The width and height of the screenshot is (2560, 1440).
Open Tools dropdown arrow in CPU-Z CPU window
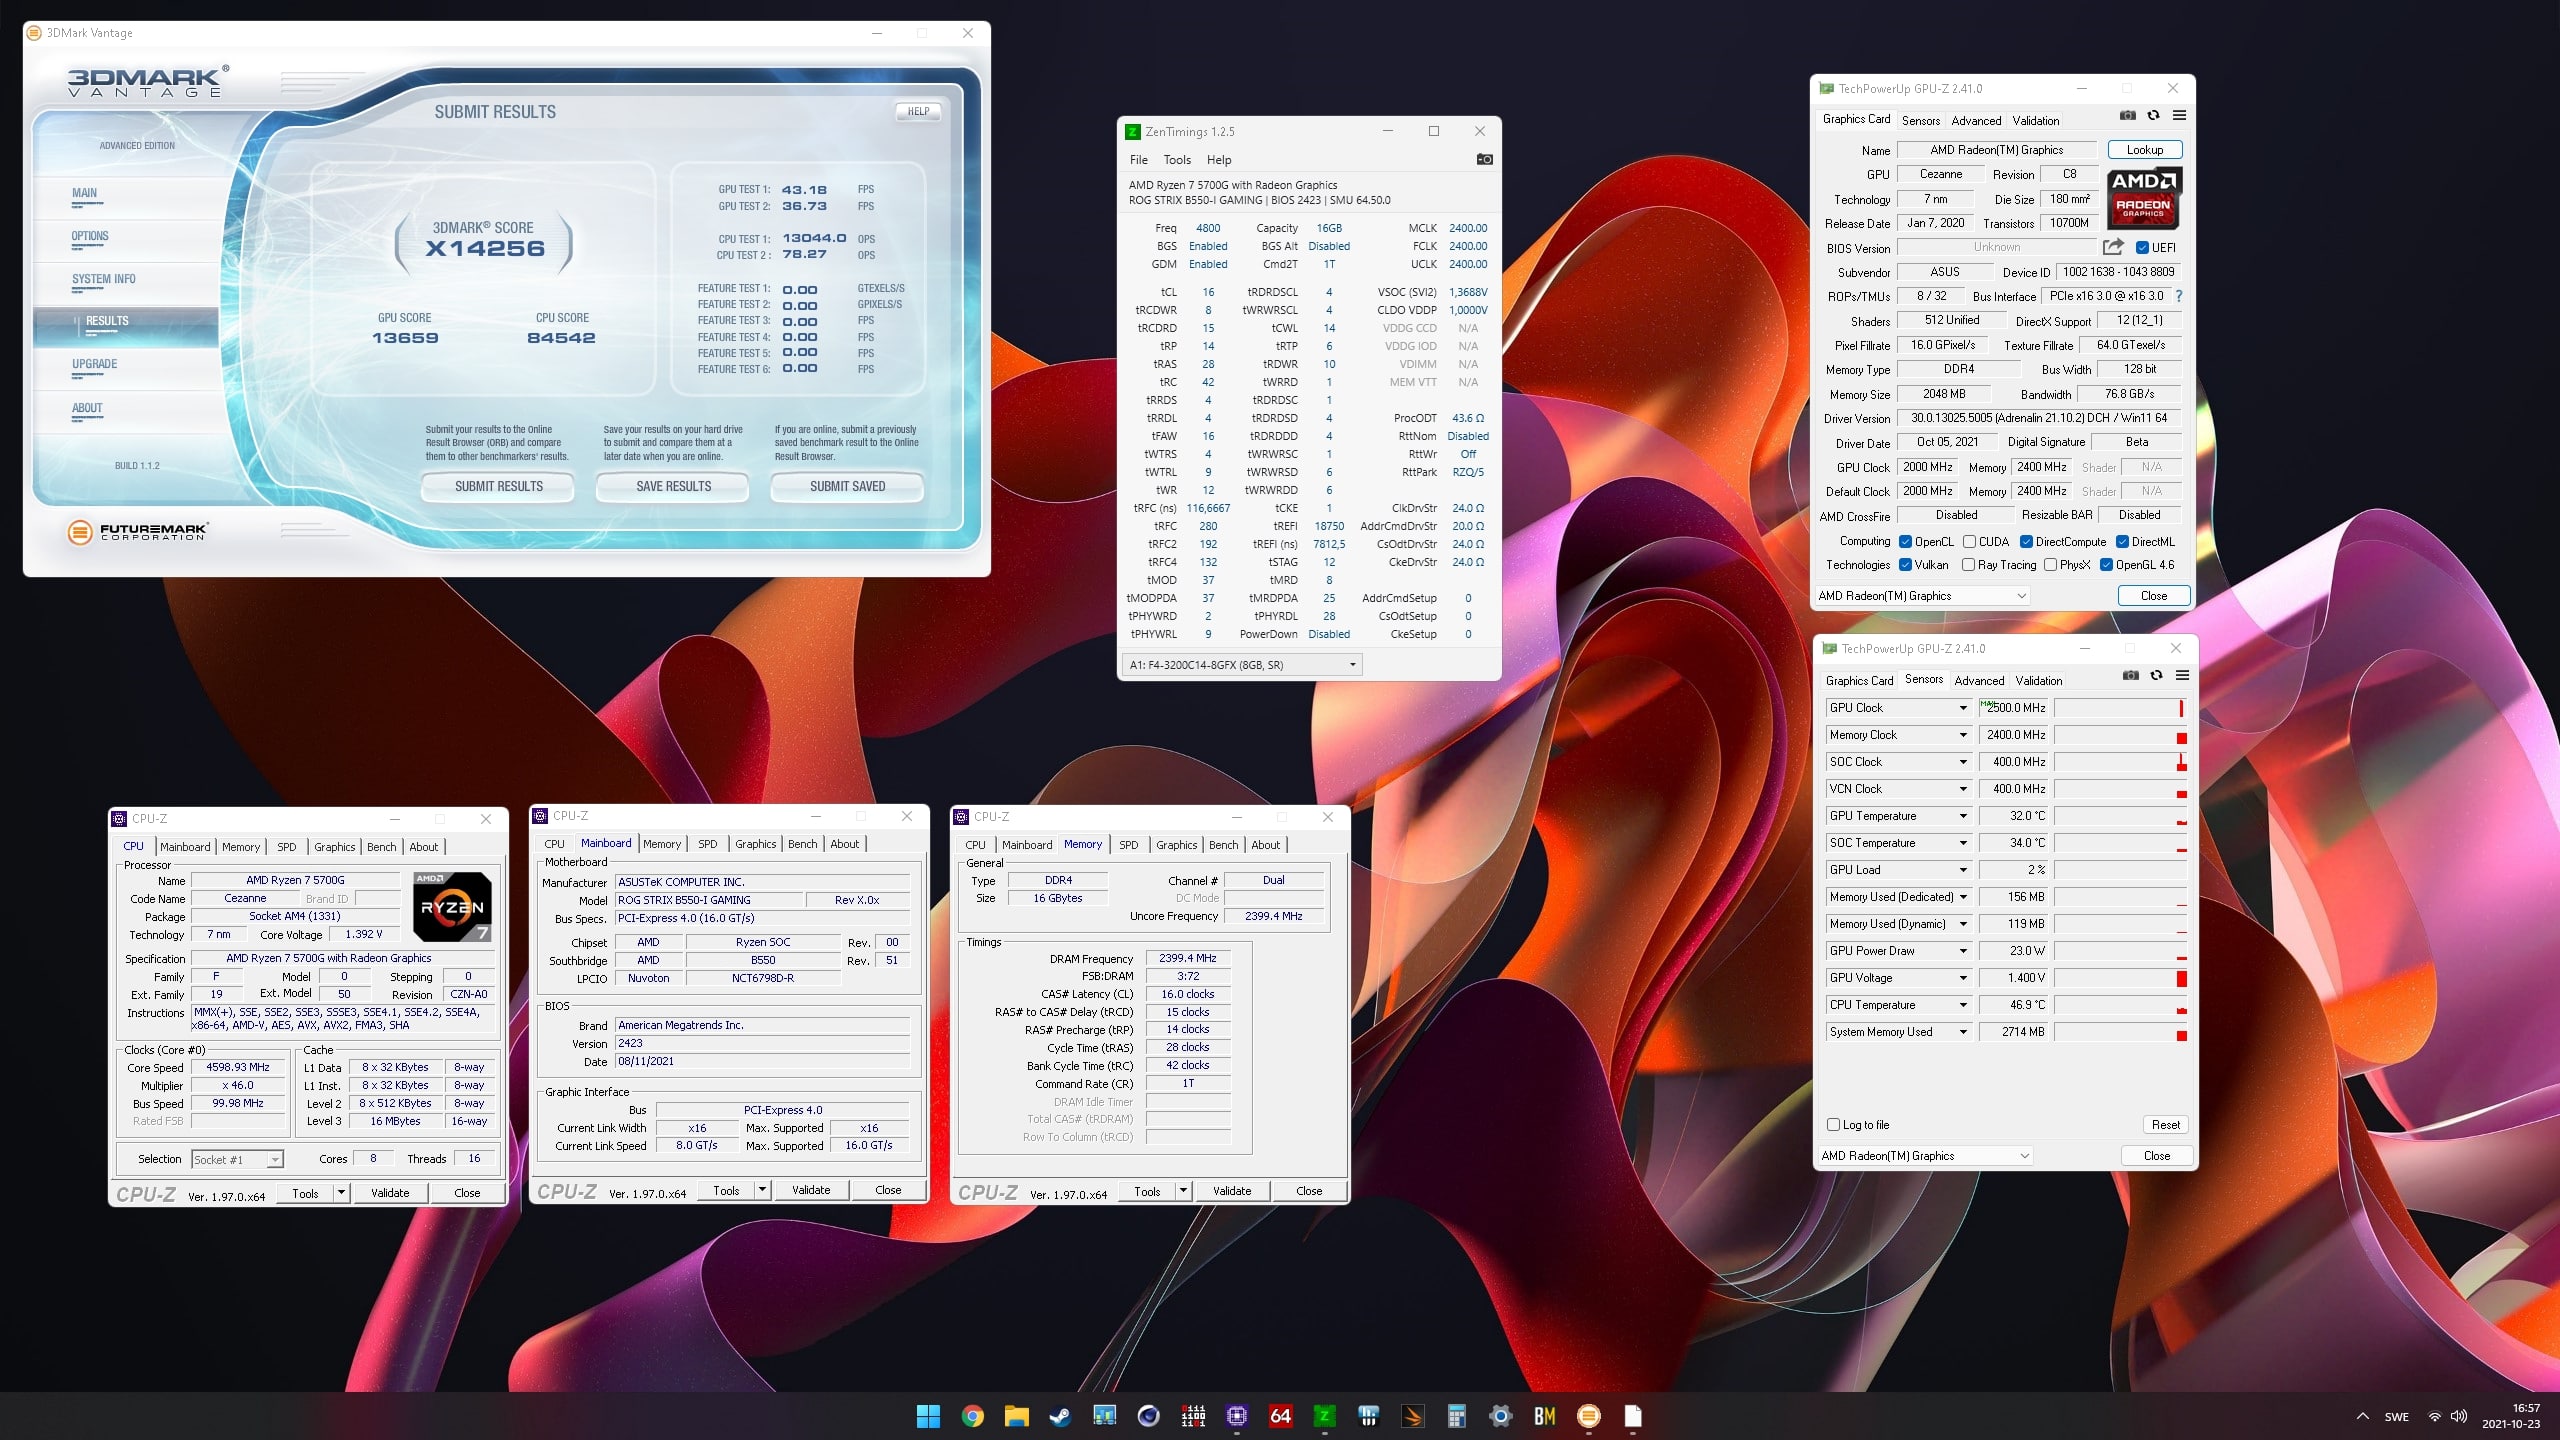341,1193
